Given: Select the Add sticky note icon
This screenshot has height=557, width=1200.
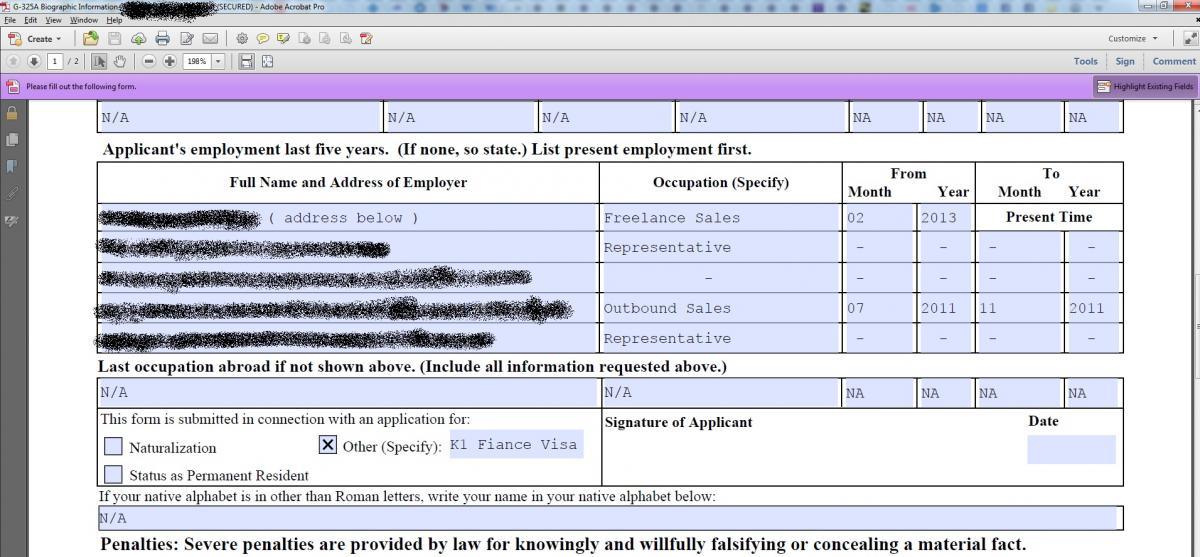Looking at the screenshot, I should [x=263, y=39].
